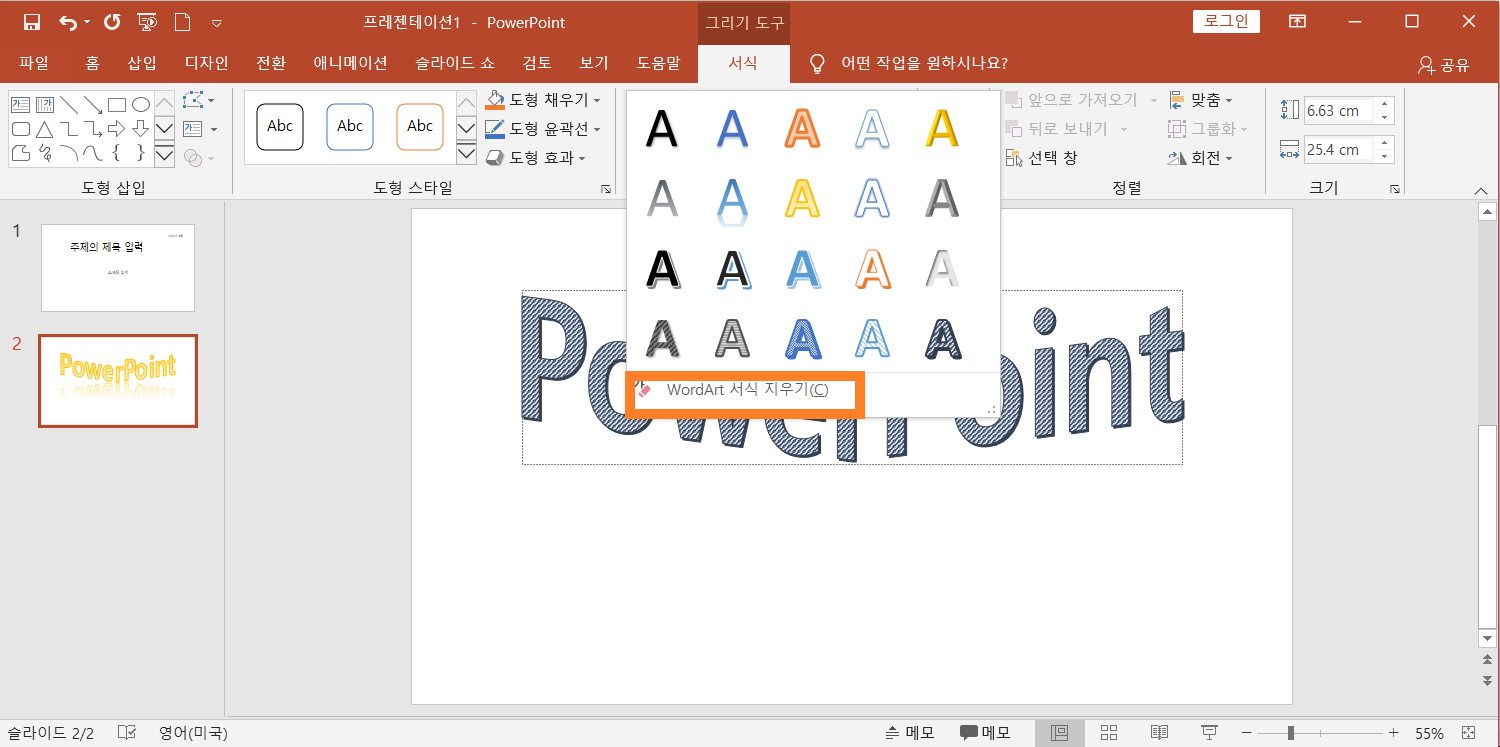Undo the last action

(x=69, y=22)
